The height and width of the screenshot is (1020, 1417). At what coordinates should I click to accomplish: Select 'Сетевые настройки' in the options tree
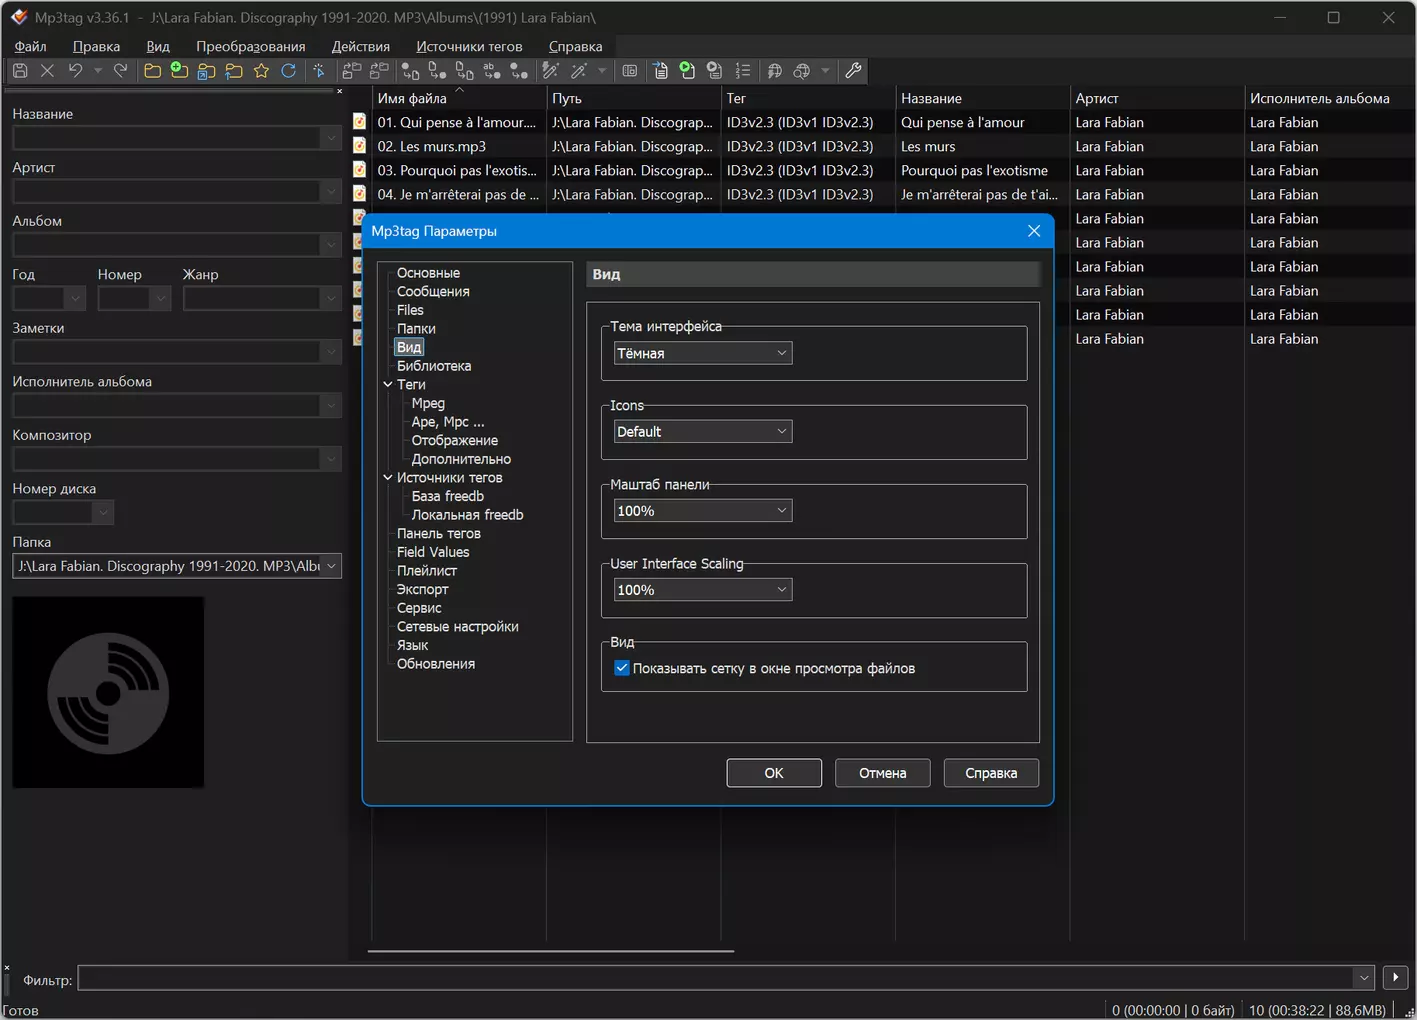coord(457,627)
